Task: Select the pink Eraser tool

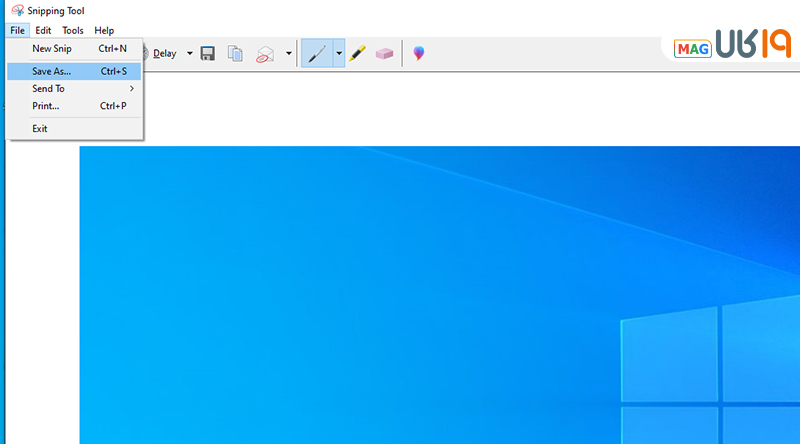Action: pos(384,54)
